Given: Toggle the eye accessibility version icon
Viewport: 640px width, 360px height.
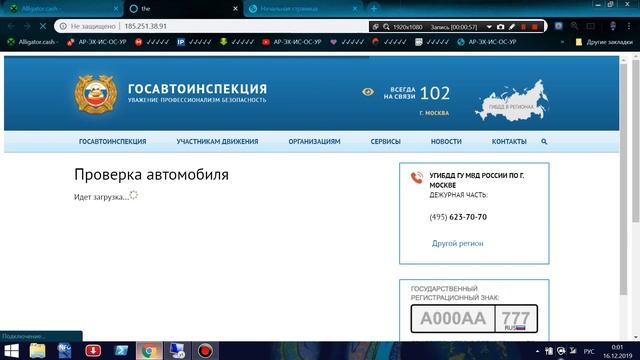Looking at the screenshot, I should [x=368, y=92].
